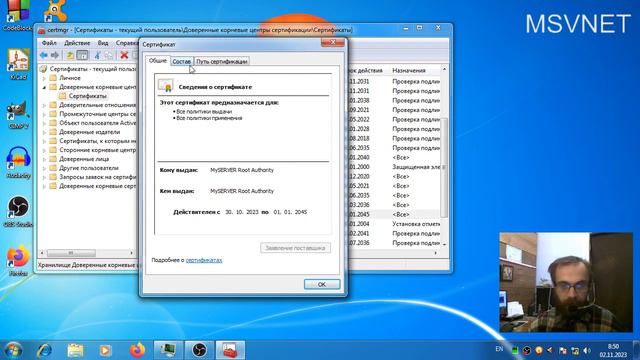Viewport: 640px width, 360px height.
Task: Launch Internet Explorer from the taskbar
Action: (44, 350)
